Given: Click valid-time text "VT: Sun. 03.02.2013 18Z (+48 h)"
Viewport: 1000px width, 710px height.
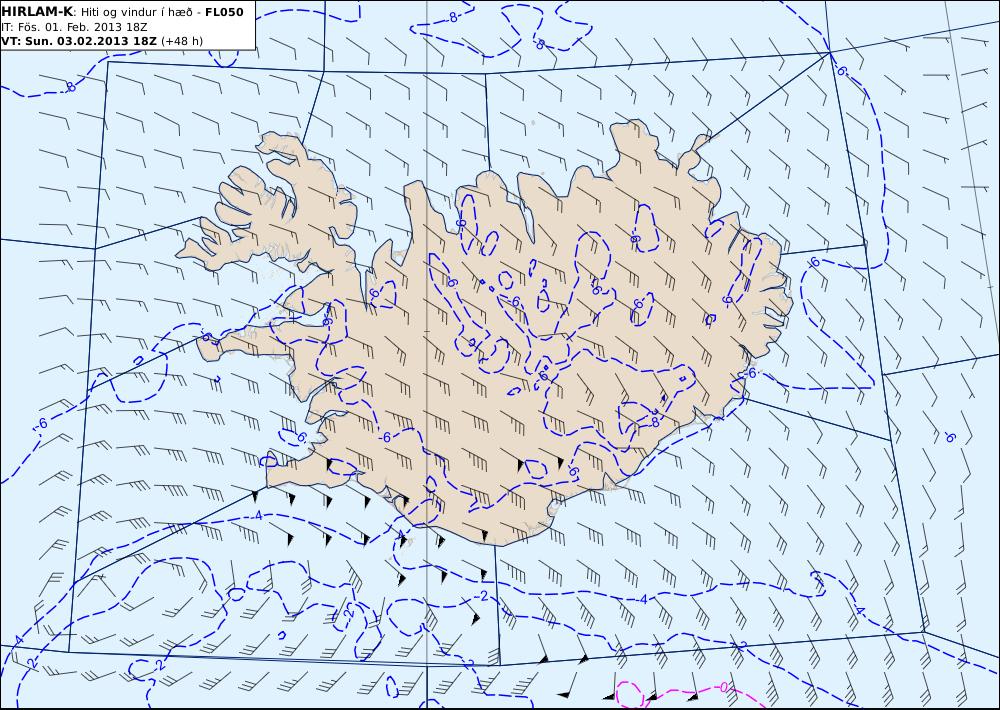Looking at the screenshot, I should tap(102, 41).
